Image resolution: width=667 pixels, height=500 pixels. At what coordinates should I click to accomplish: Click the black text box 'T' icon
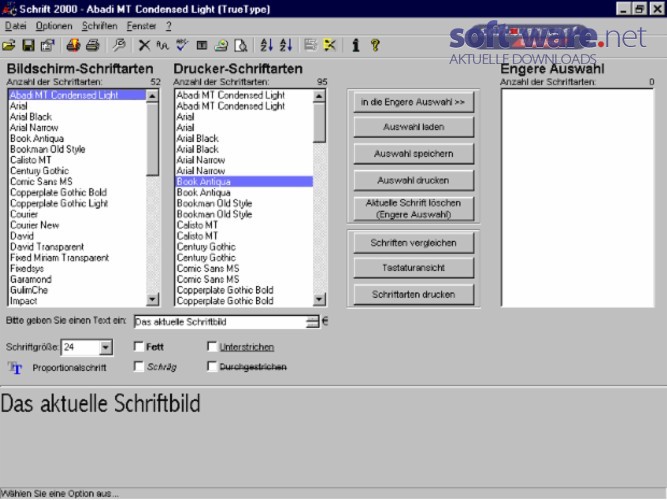(x=202, y=45)
